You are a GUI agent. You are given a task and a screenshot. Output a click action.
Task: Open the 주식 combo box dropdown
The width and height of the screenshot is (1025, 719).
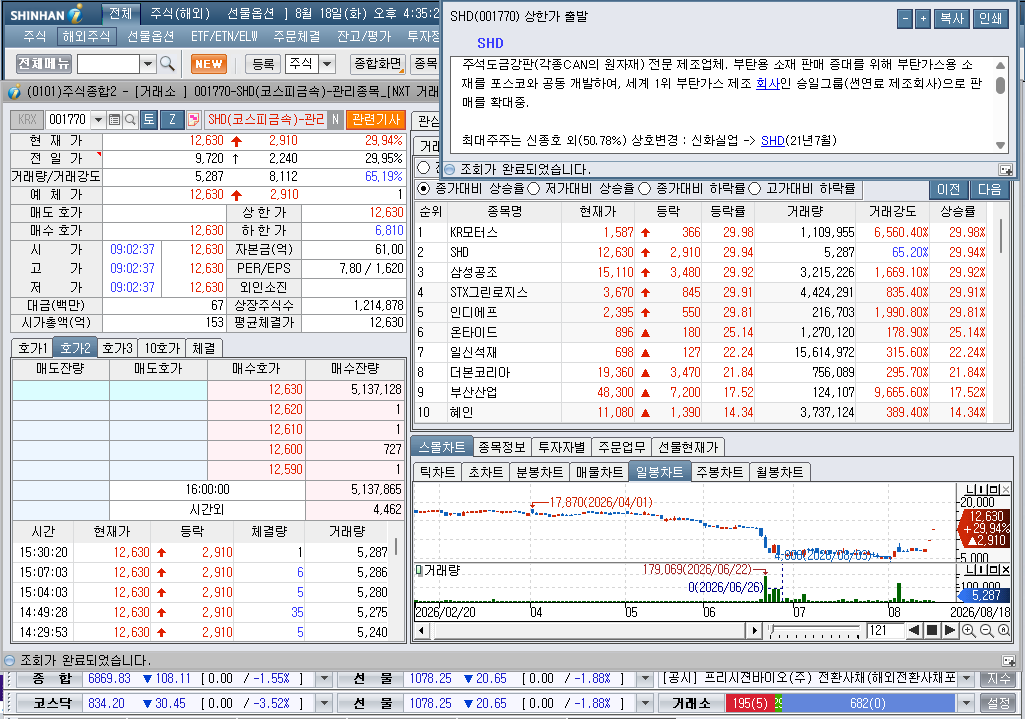[x=327, y=63]
